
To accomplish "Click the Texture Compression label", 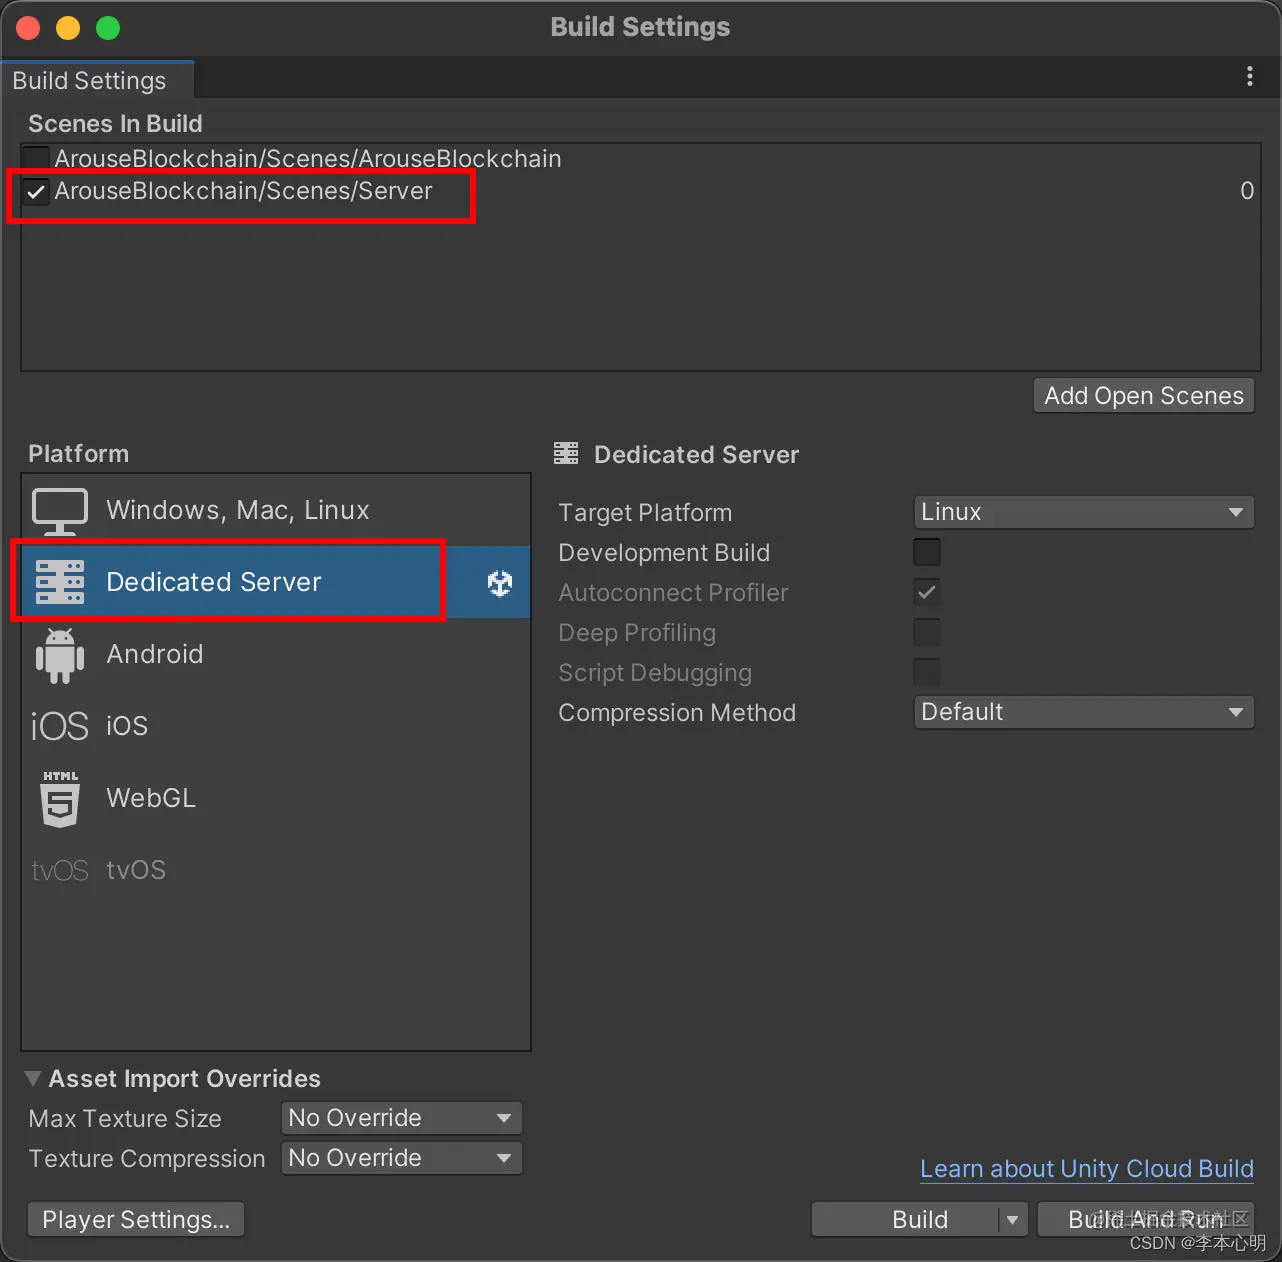I will [147, 1159].
